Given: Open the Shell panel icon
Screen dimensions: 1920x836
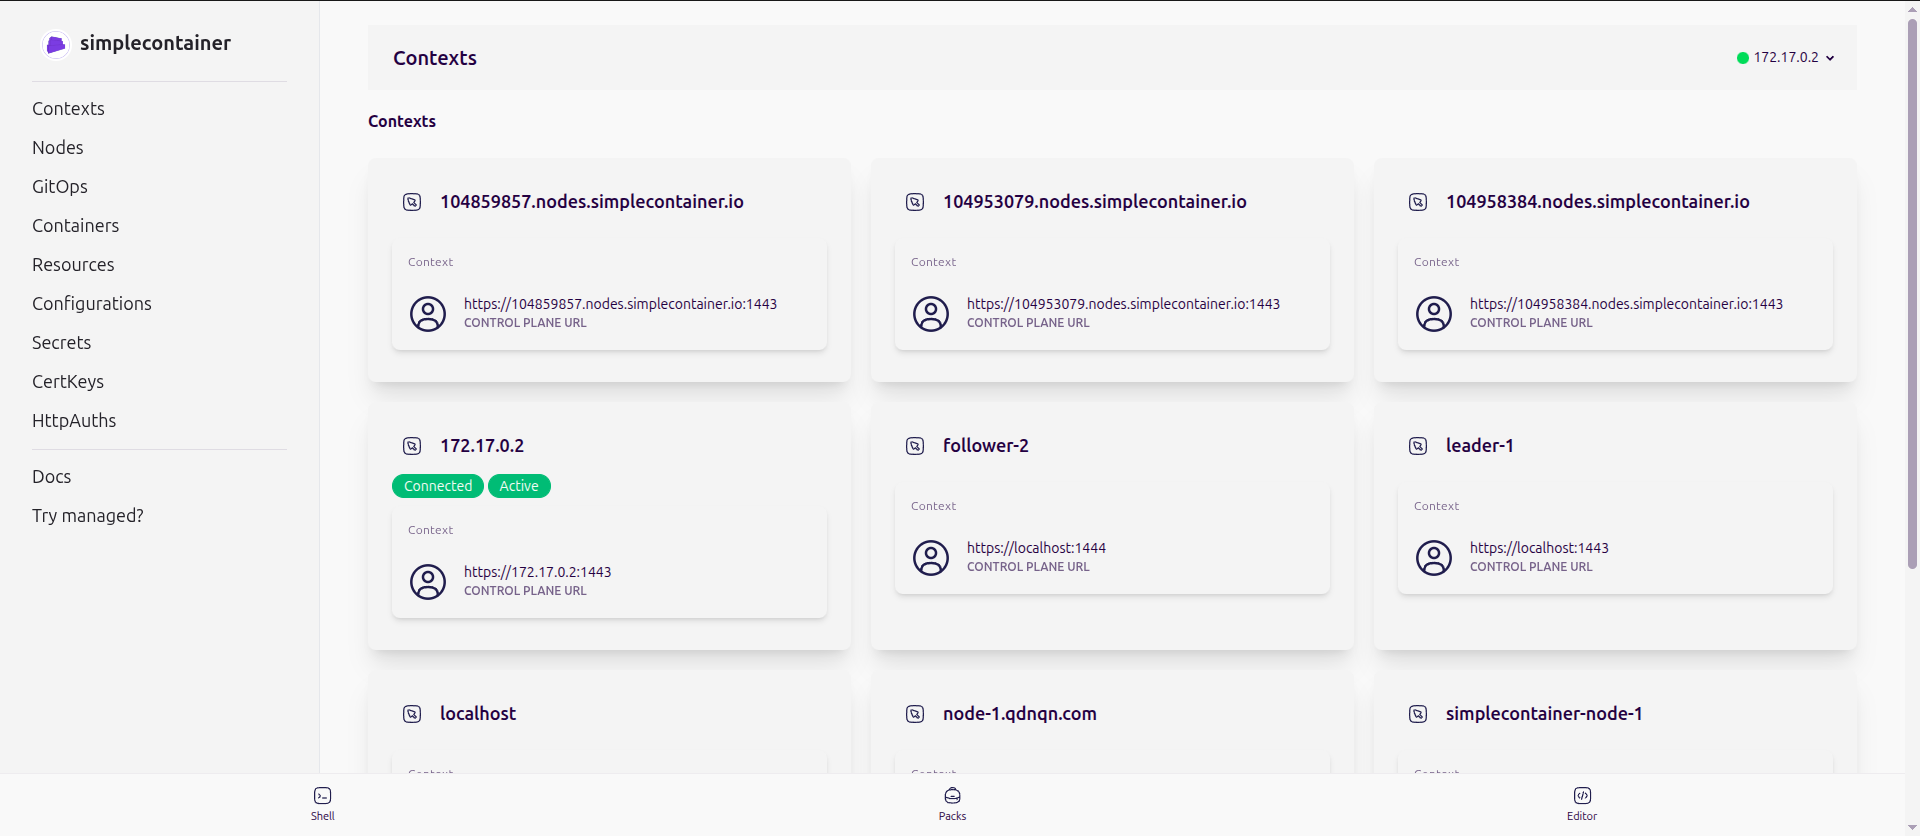Looking at the screenshot, I should point(322,796).
